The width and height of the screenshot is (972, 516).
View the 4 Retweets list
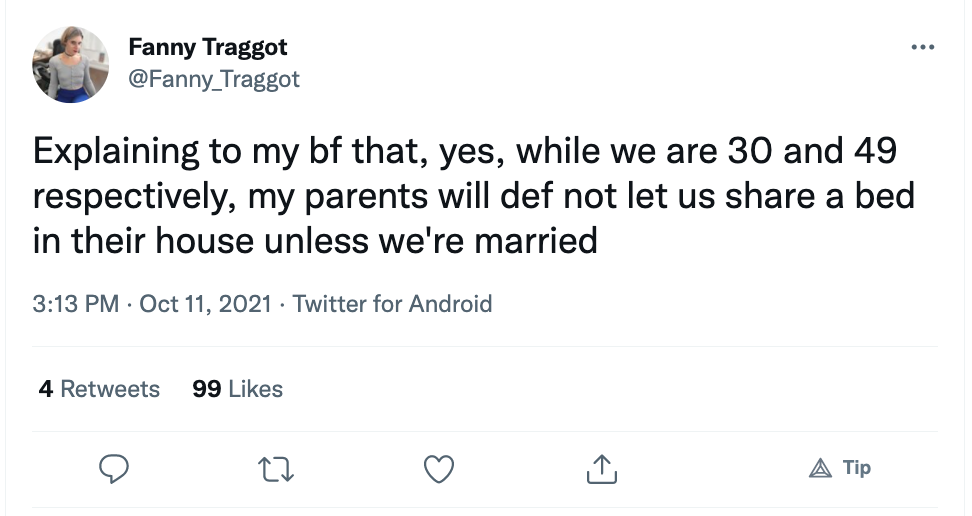(99, 389)
